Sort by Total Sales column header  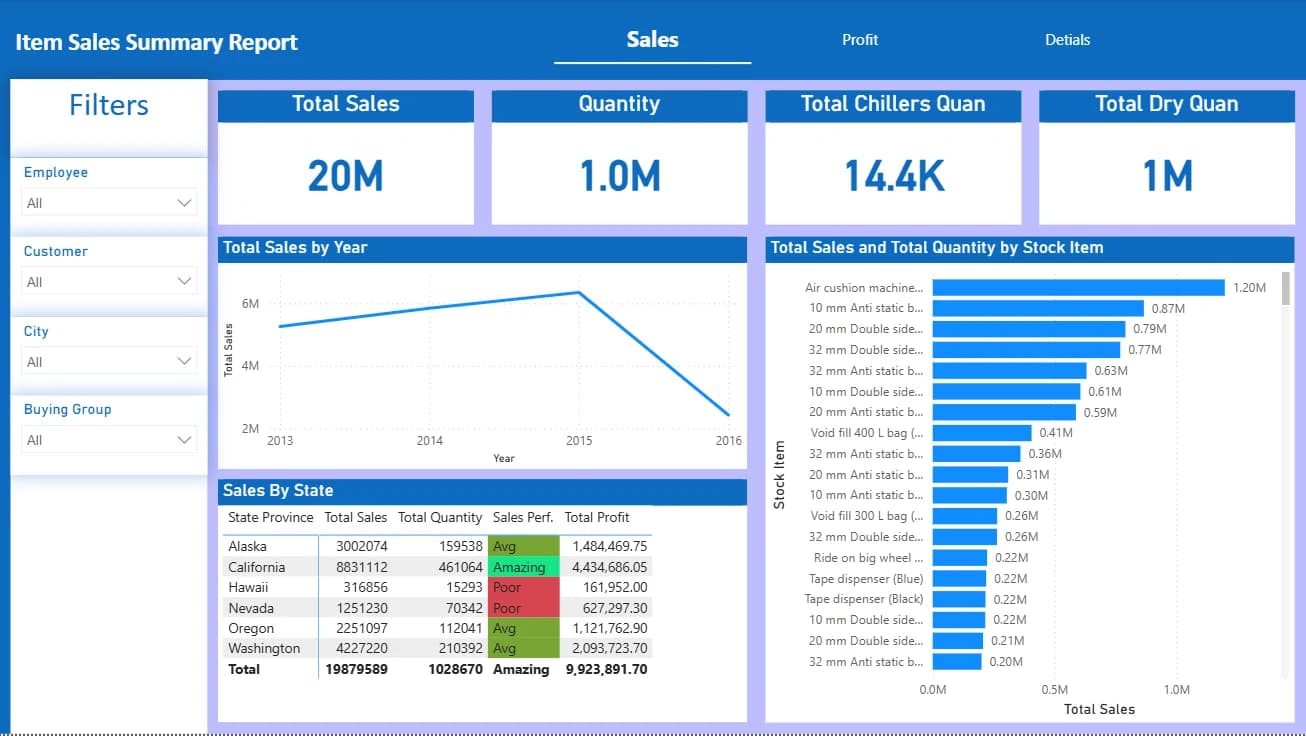pos(356,517)
